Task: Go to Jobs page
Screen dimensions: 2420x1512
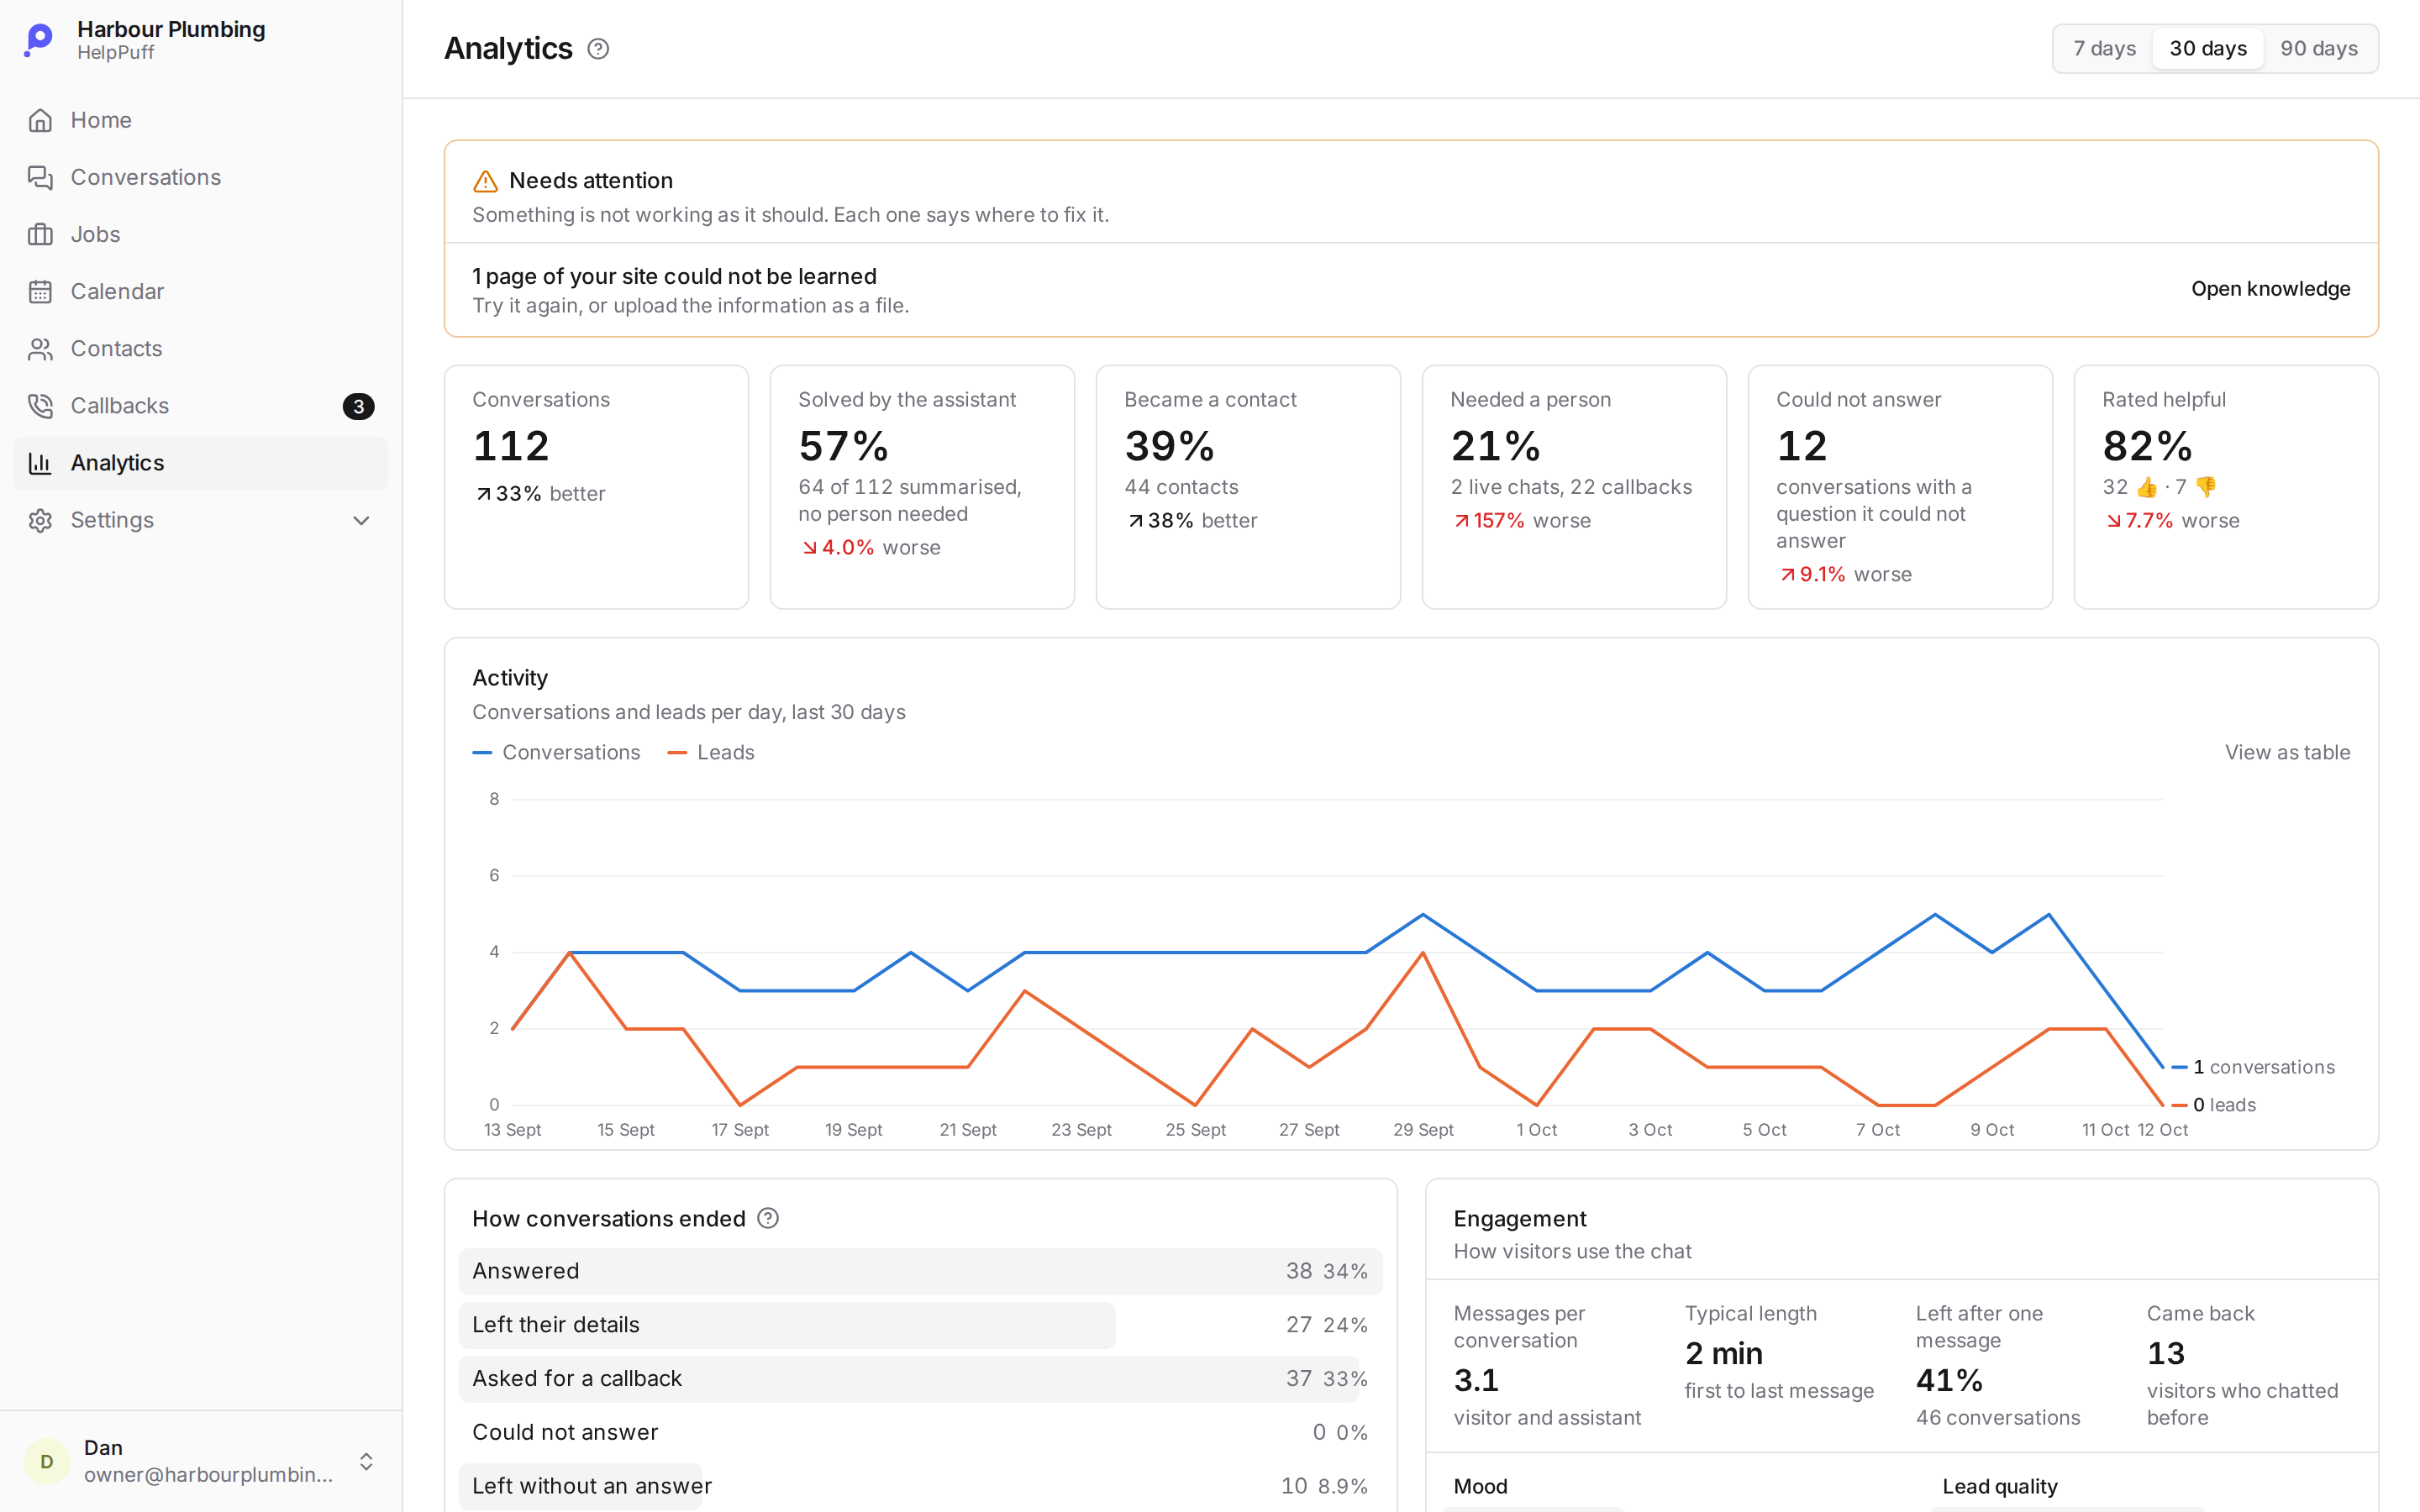Action: pyautogui.click(x=200, y=234)
